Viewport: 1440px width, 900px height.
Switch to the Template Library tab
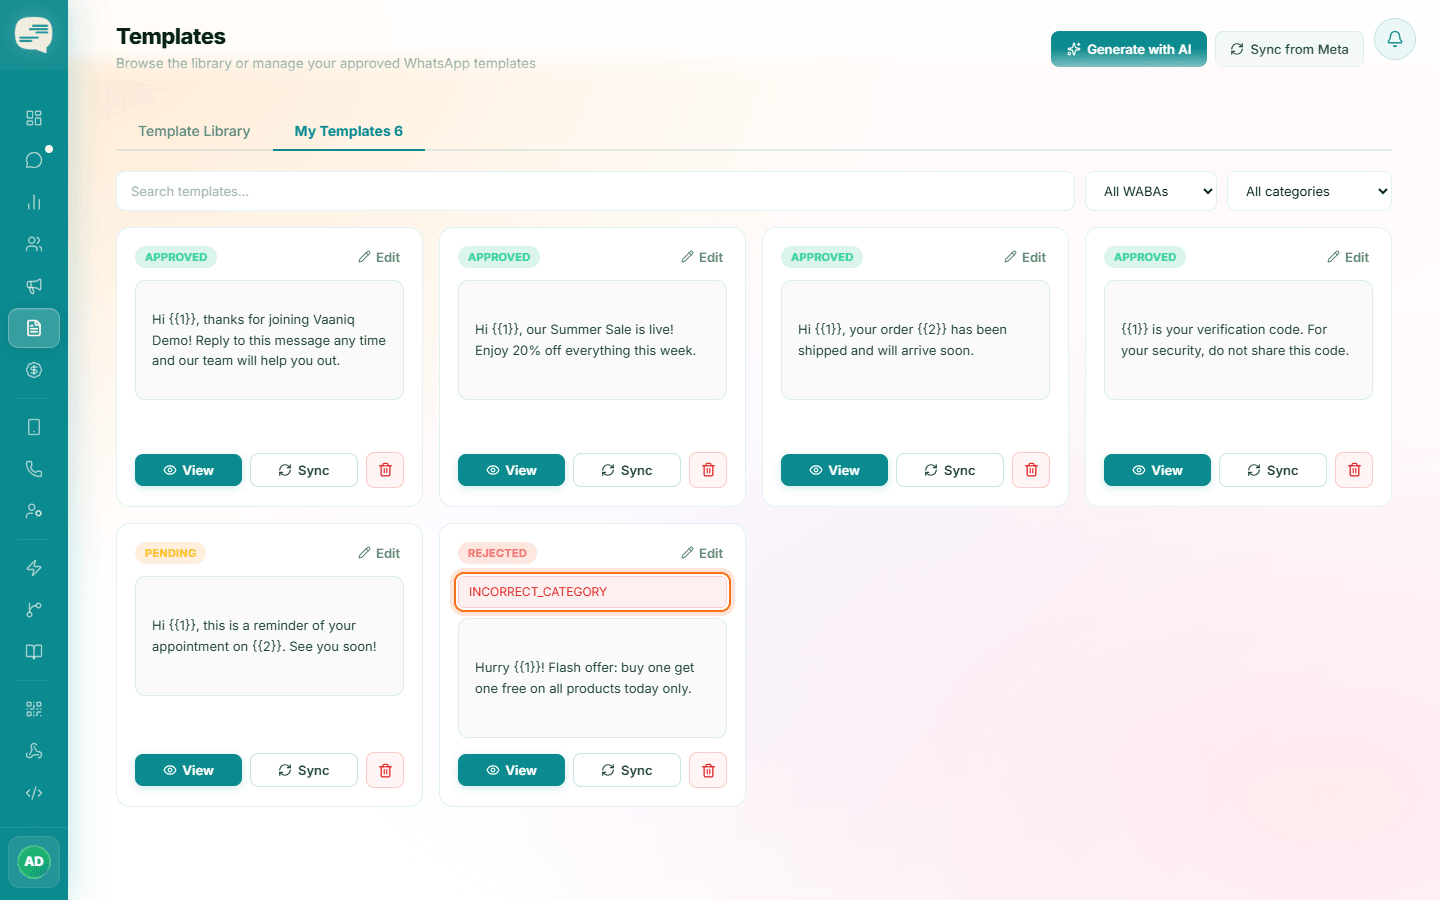[194, 131]
